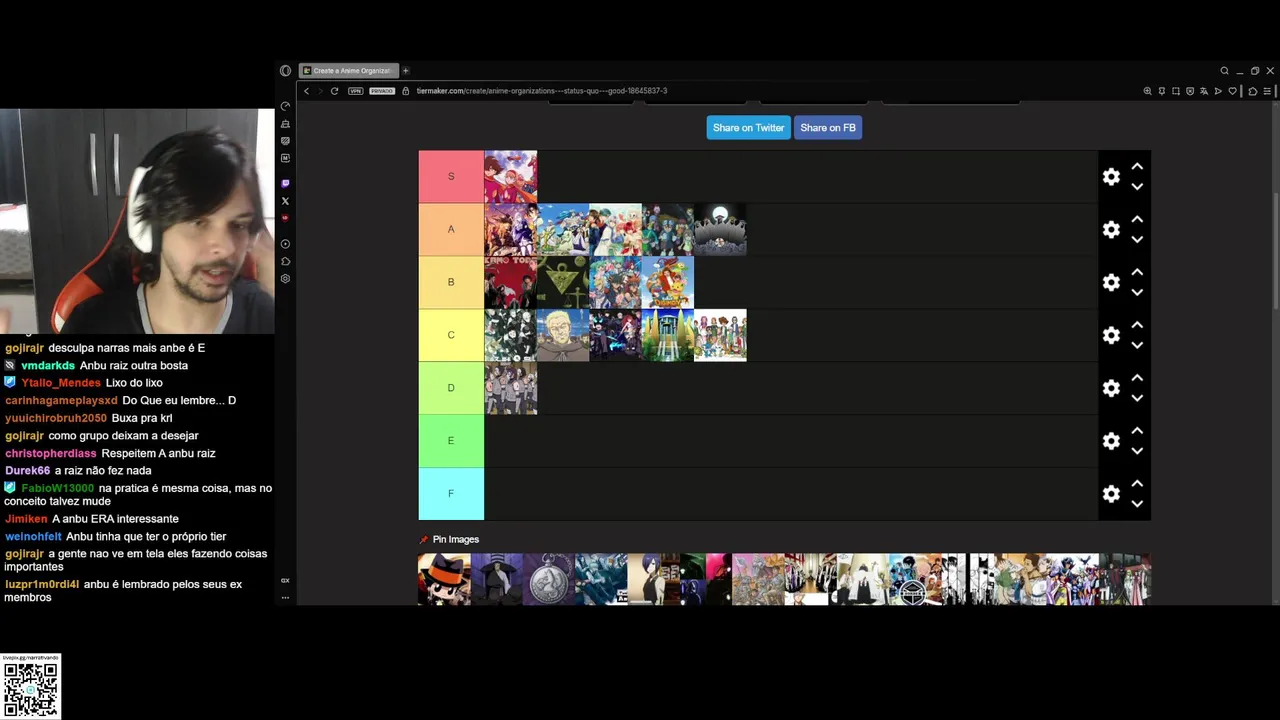
Task: Switch to Create a Anime Organizations tab
Action: (x=349, y=71)
